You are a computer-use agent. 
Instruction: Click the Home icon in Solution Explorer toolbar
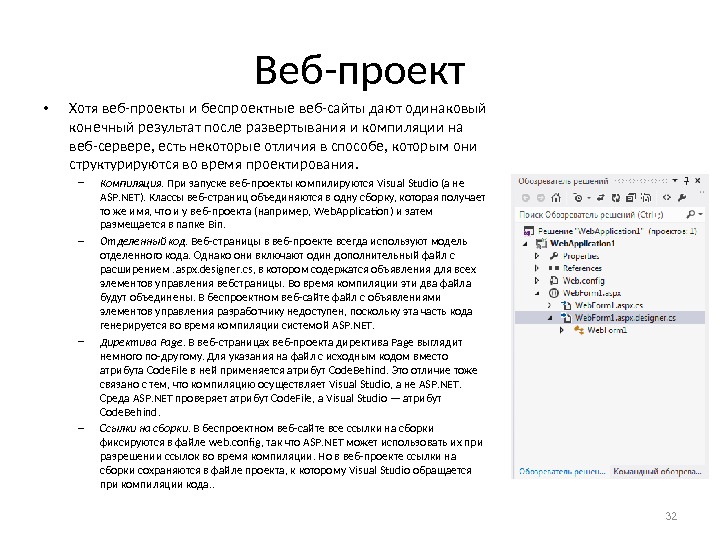click(556, 197)
